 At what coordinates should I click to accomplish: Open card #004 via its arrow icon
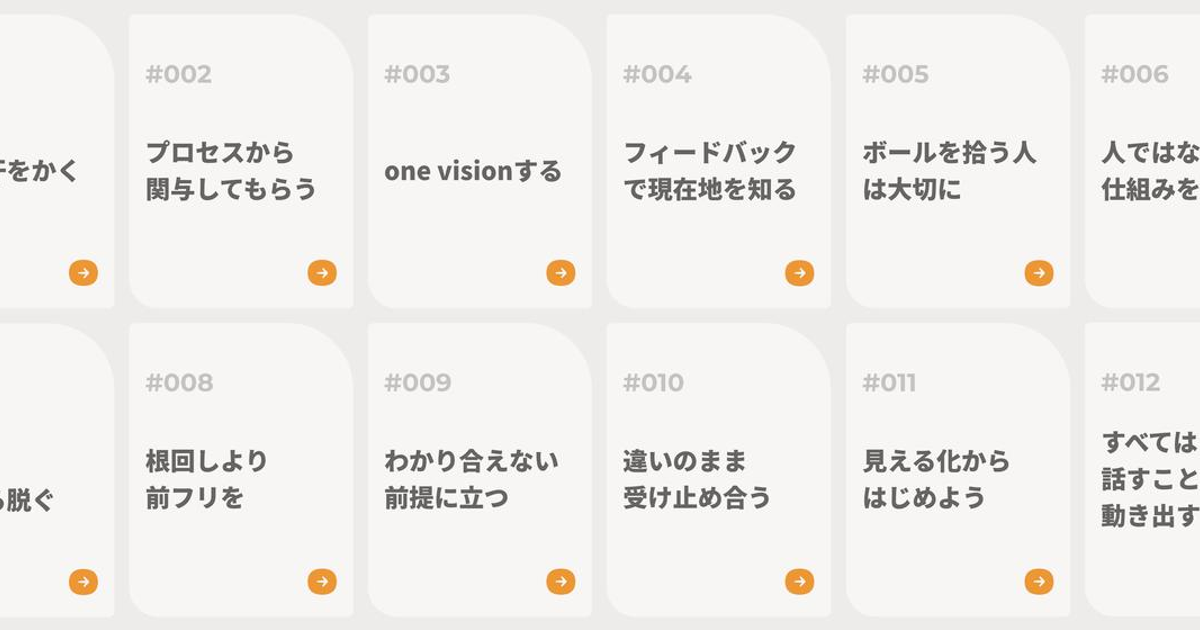[x=800, y=273]
